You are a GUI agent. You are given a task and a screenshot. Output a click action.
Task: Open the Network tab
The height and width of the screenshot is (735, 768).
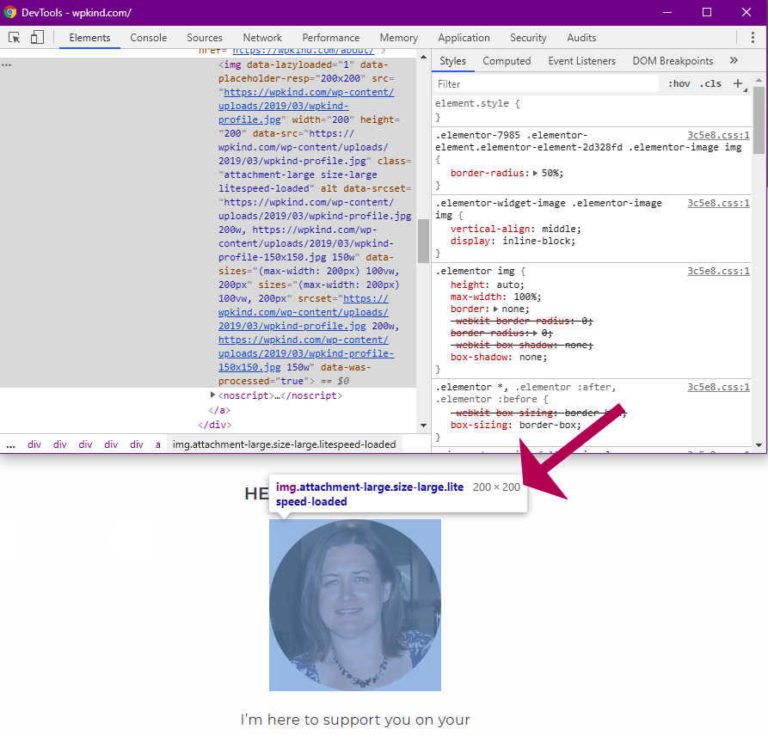(262, 38)
